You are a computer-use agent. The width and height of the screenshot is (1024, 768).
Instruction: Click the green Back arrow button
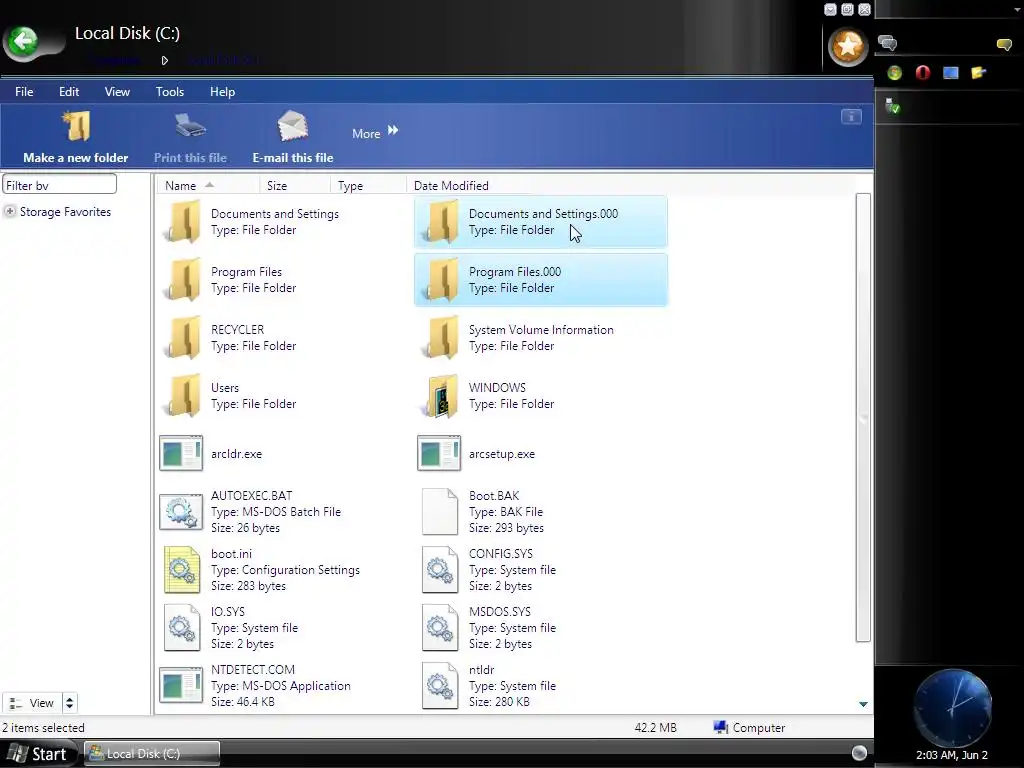[24, 42]
